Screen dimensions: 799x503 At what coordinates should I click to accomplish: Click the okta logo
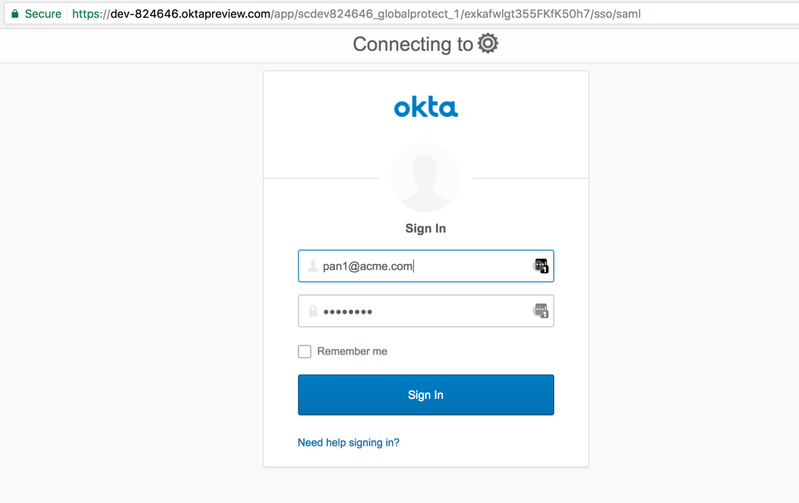click(x=426, y=107)
